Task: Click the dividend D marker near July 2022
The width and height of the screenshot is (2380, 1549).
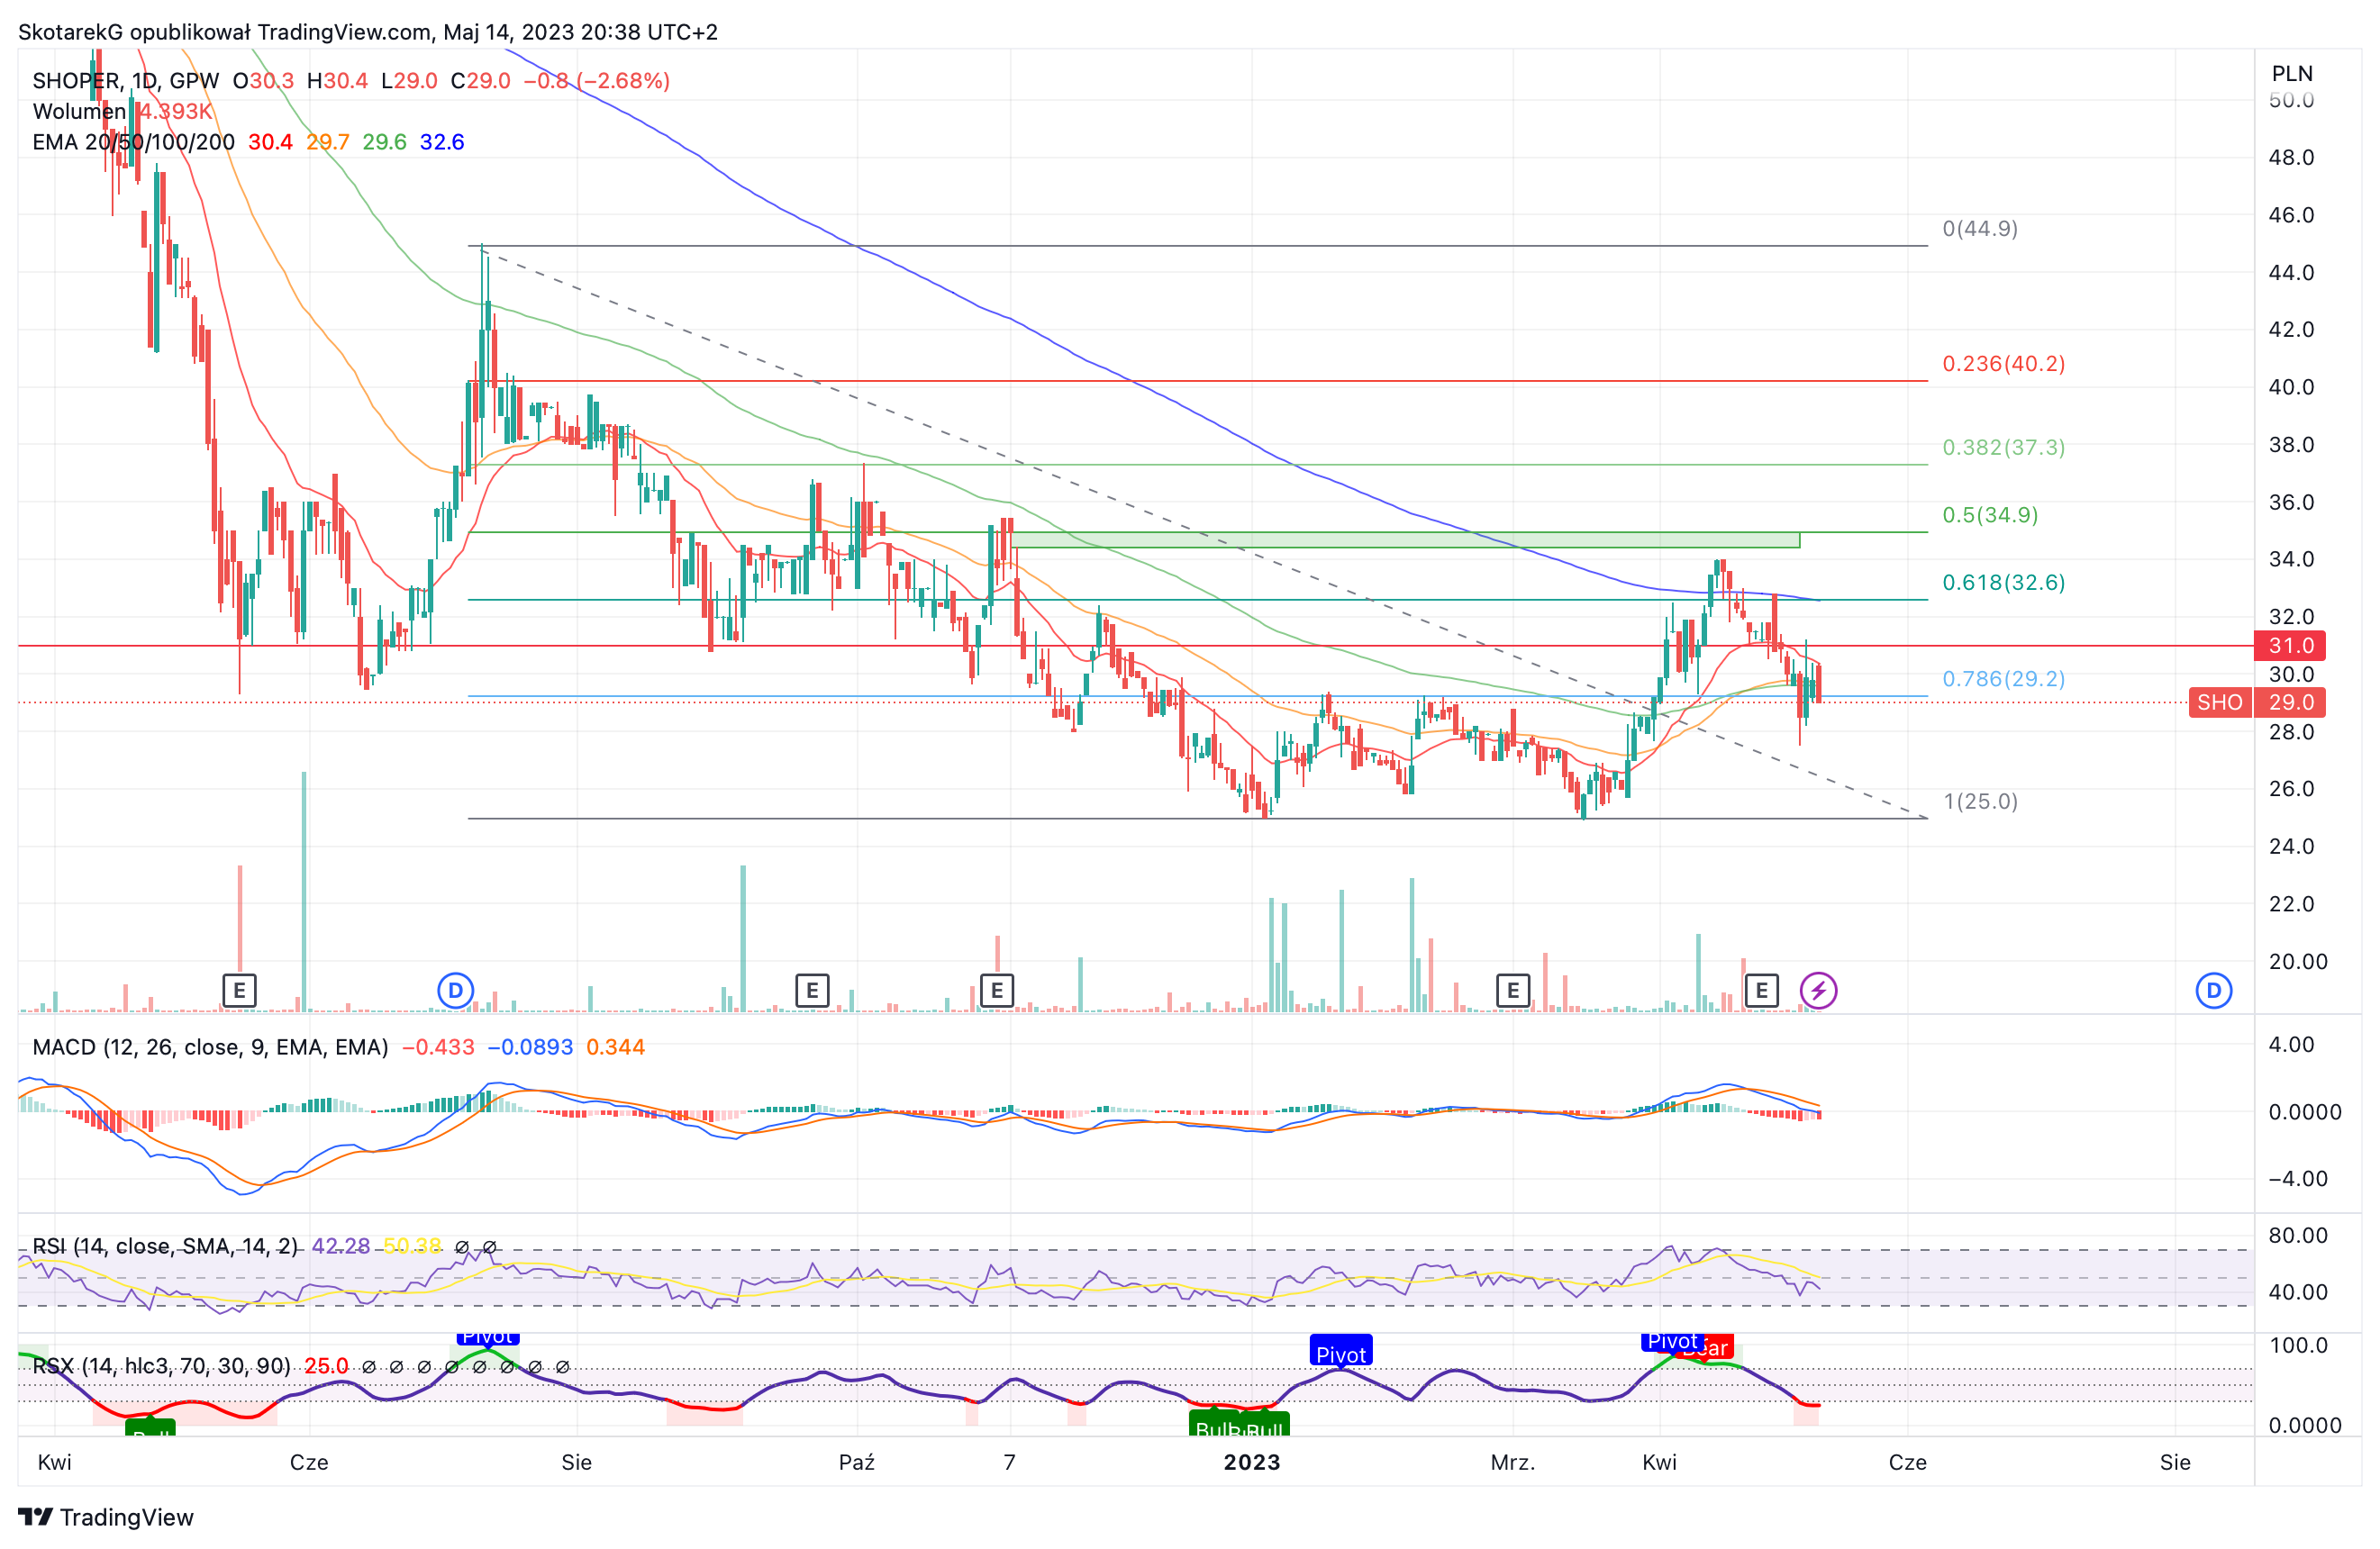Action: 455,991
